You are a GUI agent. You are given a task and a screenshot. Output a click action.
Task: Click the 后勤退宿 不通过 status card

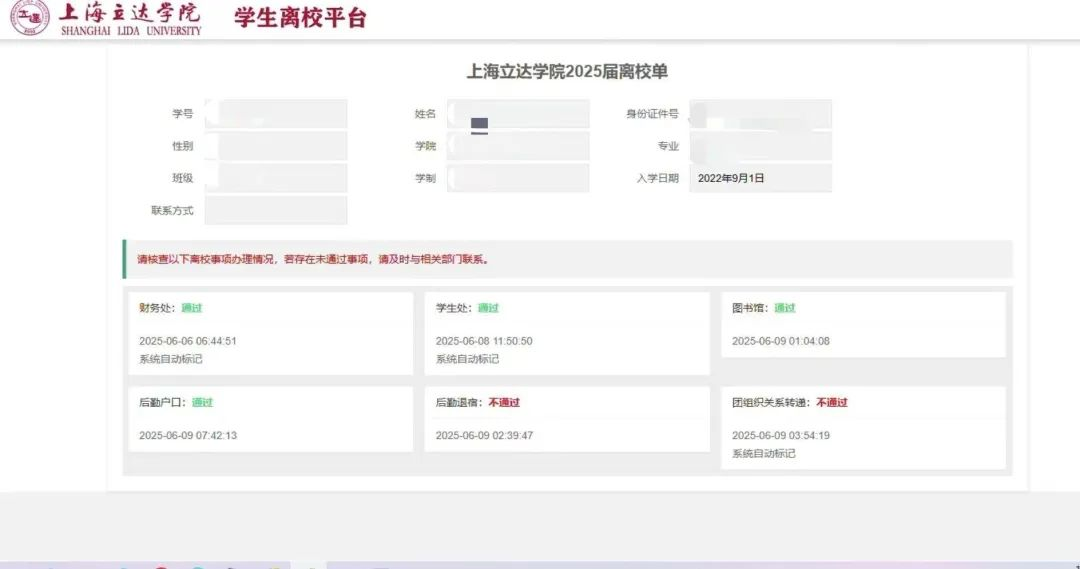pyautogui.click(x=567, y=419)
